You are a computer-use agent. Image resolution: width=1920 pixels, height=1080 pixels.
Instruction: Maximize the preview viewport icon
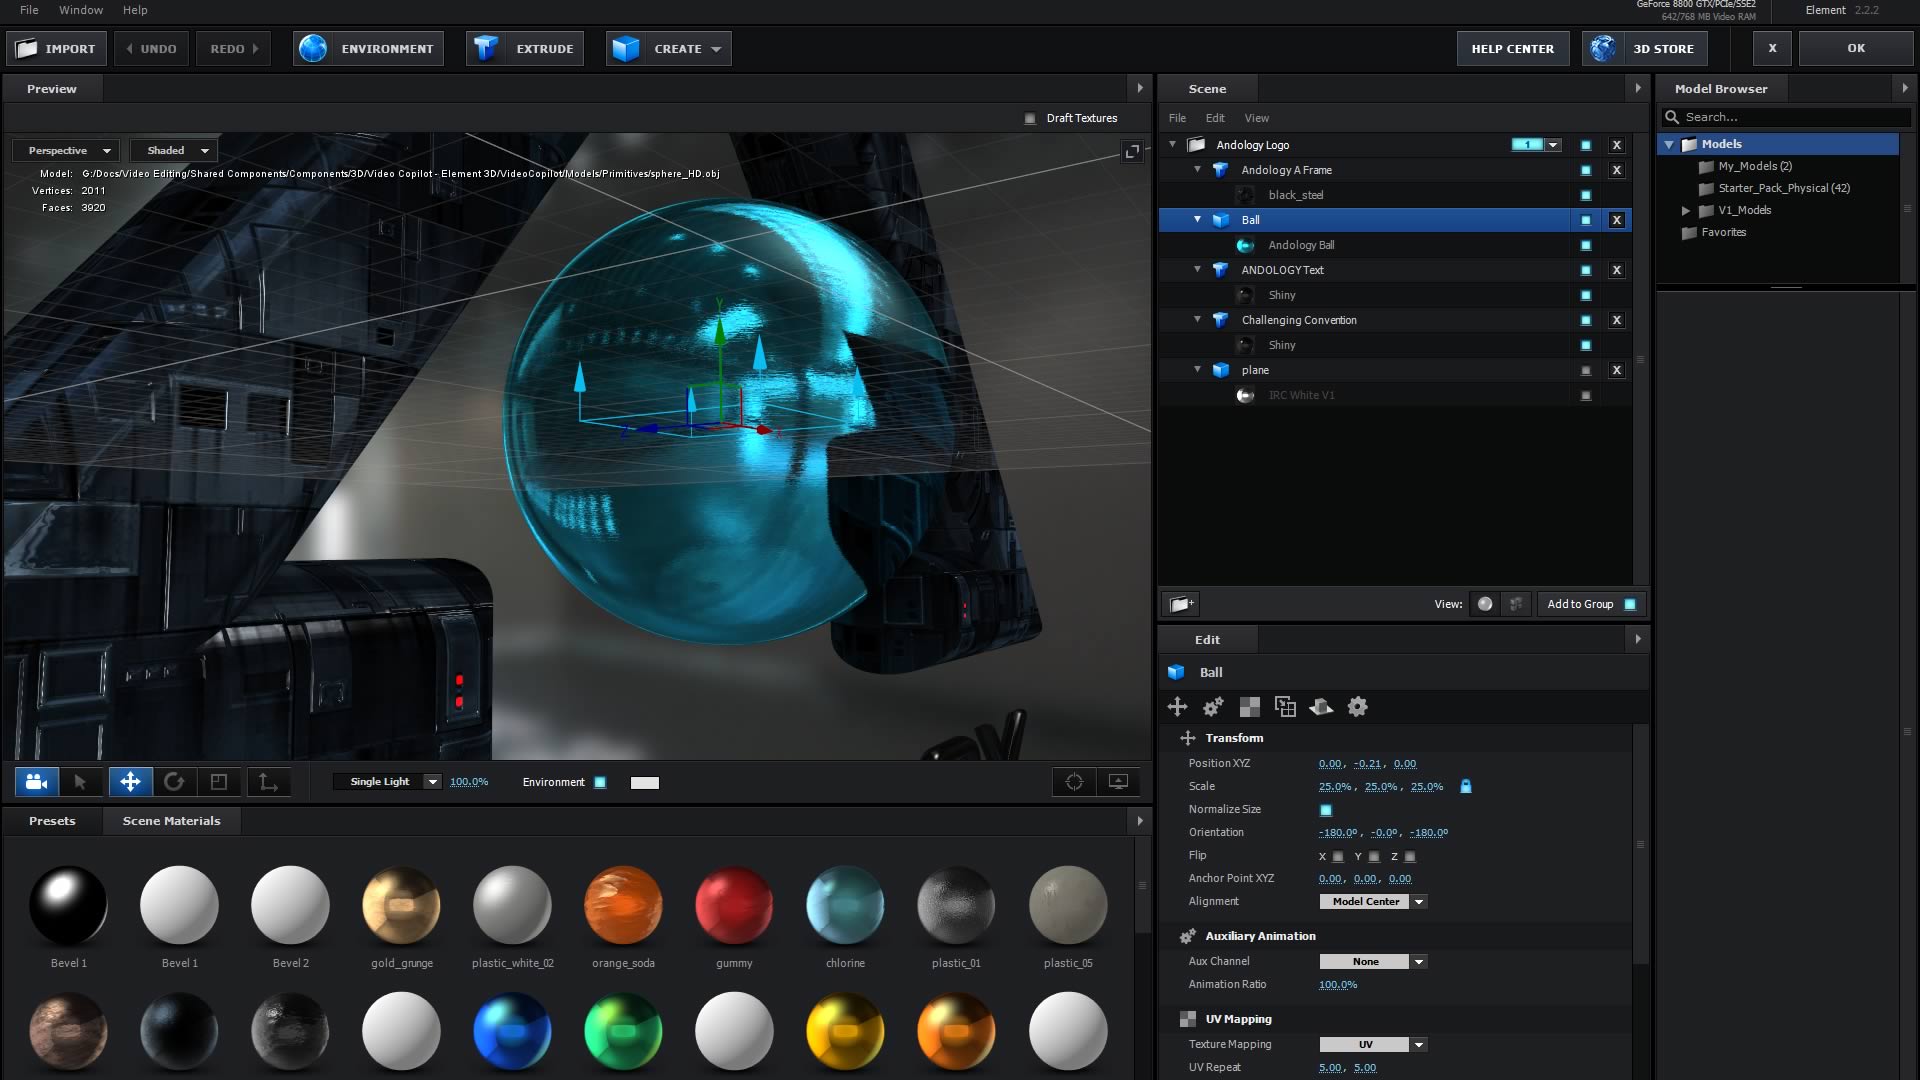click(x=1132, y=152)
